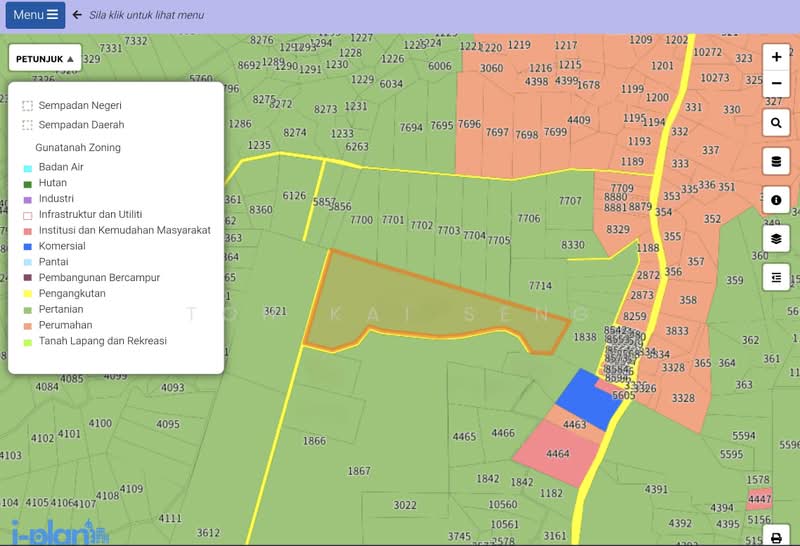Click lot number 10560
800x546 pixels.
(503, 505)
